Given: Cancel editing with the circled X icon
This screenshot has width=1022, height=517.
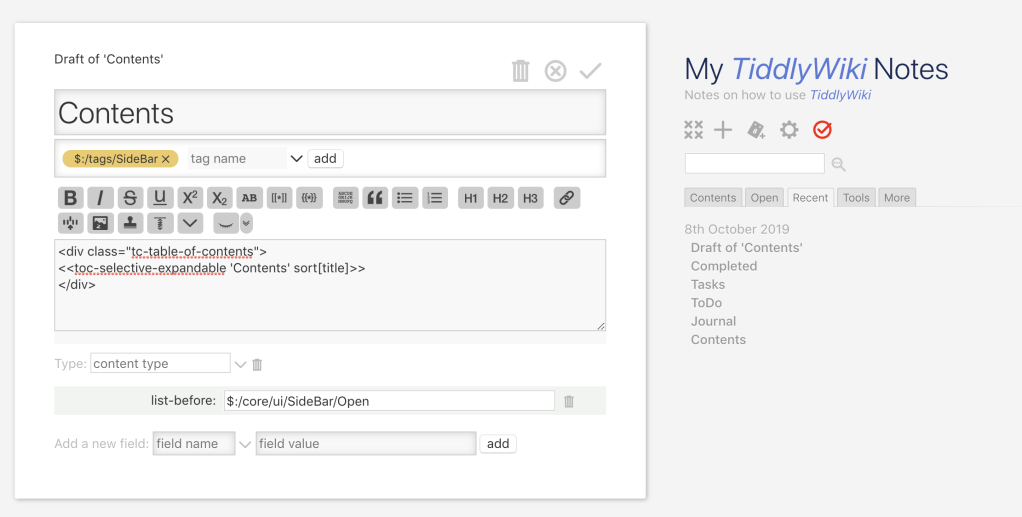Looking at the screenshot, I should click(555, 71).
